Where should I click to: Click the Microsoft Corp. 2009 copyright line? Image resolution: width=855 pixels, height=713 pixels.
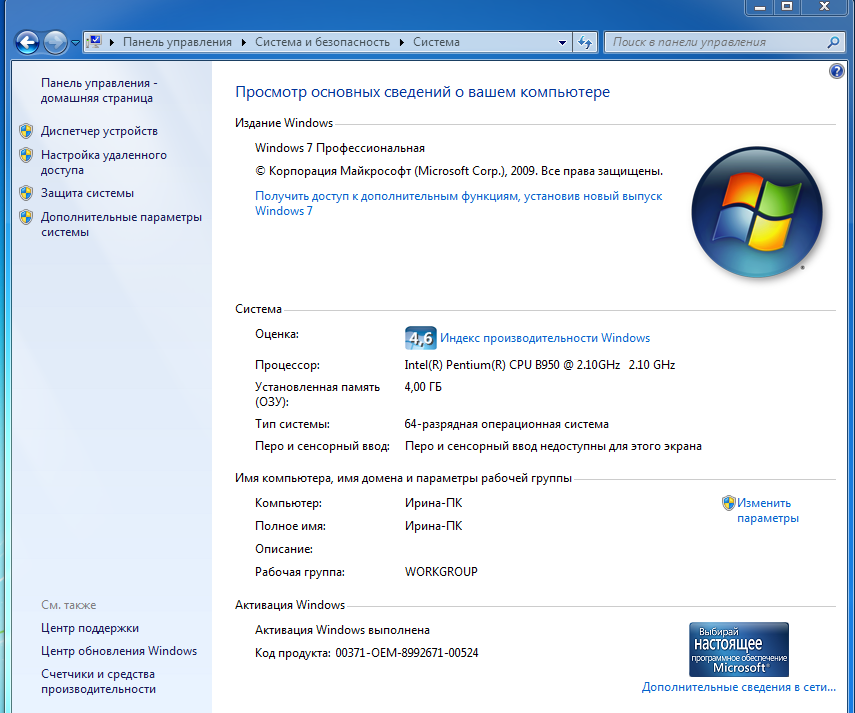click(459, 171)
